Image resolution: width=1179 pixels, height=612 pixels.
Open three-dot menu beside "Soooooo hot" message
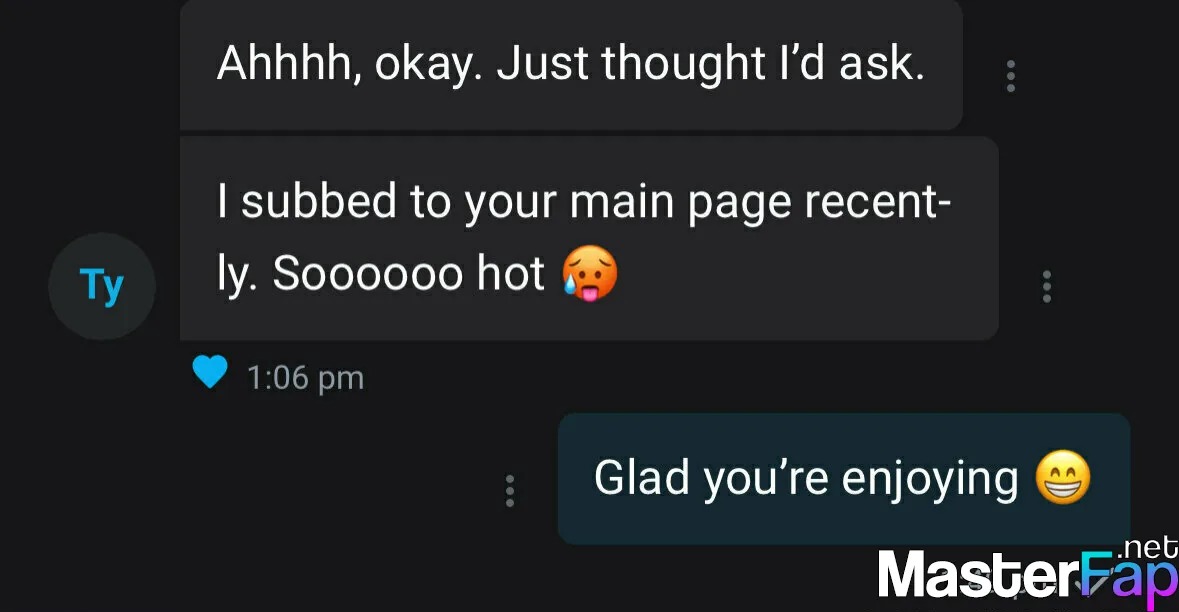coord(1047,286)
